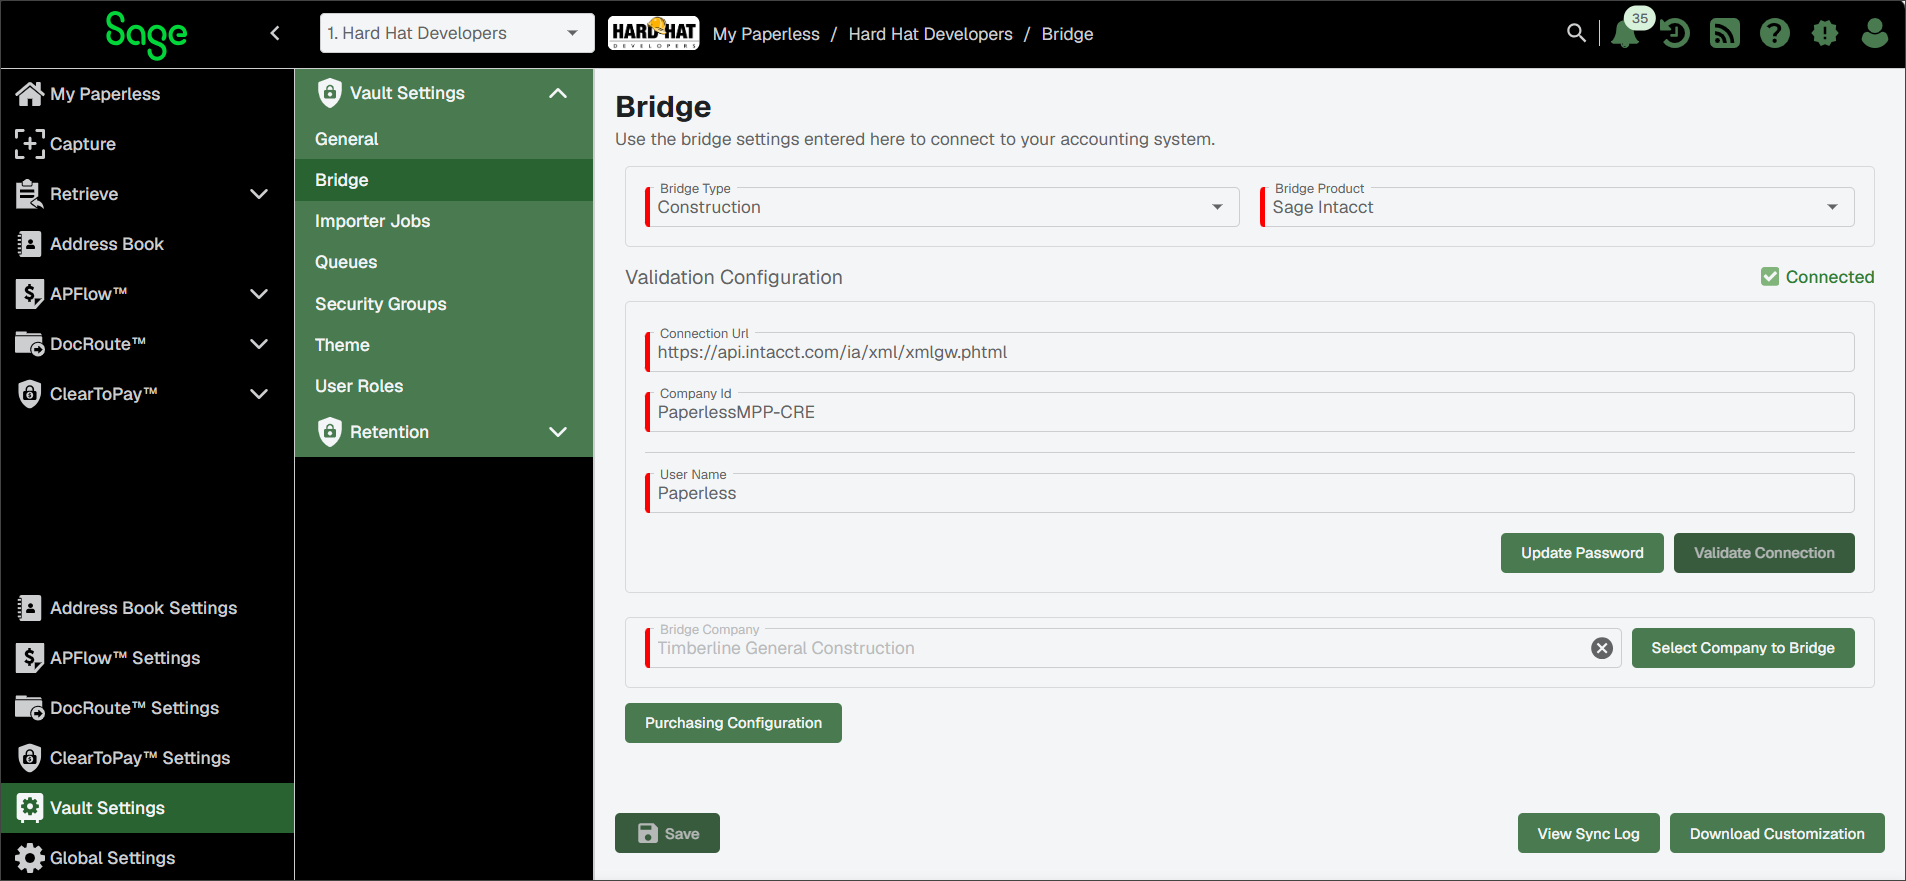Expand the APFlow menu
Image resolution: width=1906 pixels, height=881 pixels.
[x=259, y=294]
